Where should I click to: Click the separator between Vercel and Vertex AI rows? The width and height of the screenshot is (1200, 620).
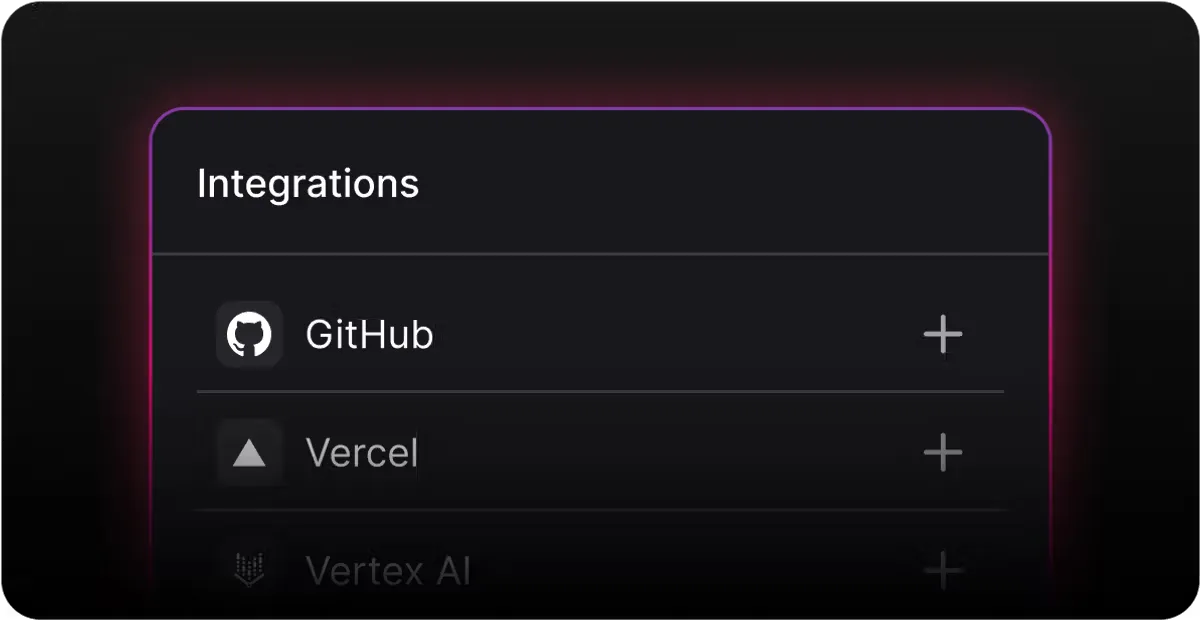coord(600,510)
